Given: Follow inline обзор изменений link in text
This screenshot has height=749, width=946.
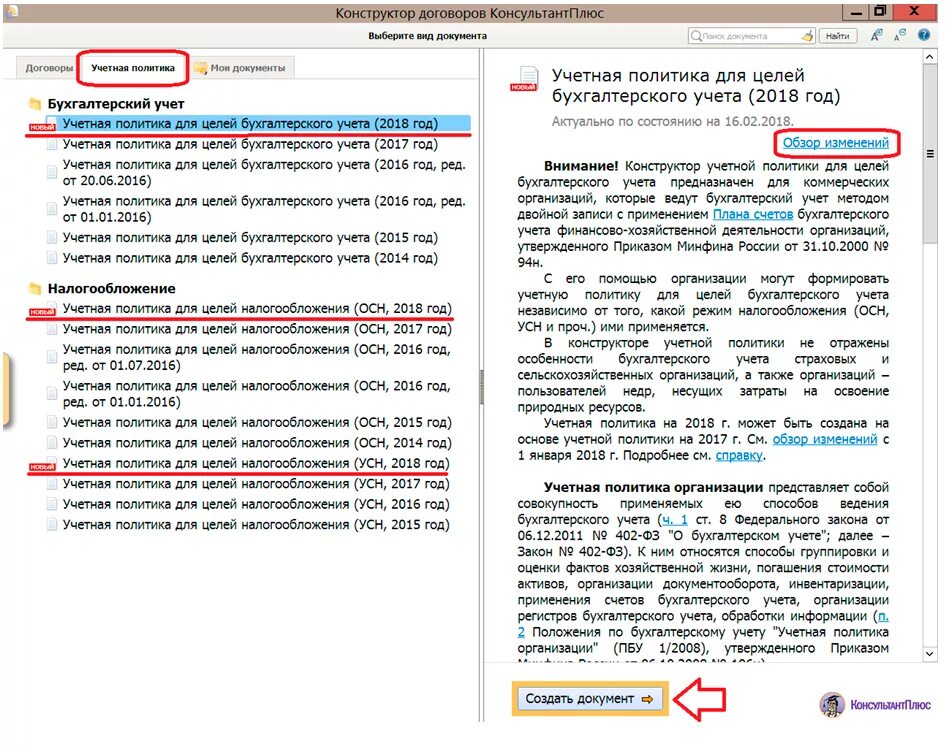Looking at the screenshot, I should coord(825,439).
